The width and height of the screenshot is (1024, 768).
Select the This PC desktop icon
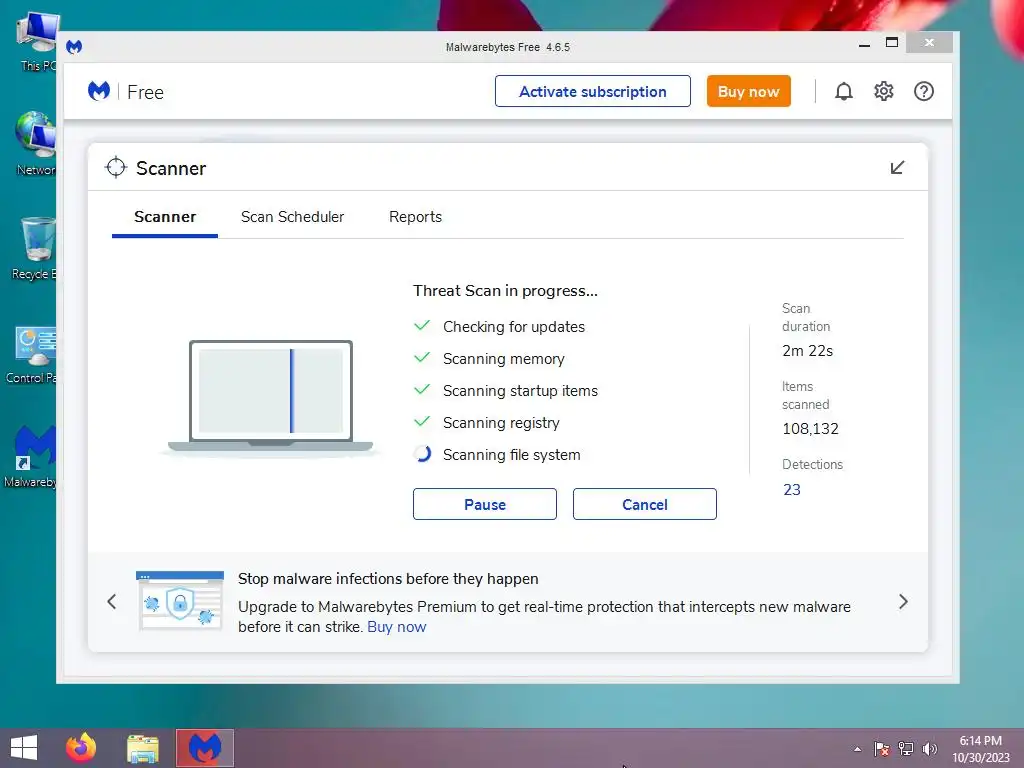[x=35, y=42]
